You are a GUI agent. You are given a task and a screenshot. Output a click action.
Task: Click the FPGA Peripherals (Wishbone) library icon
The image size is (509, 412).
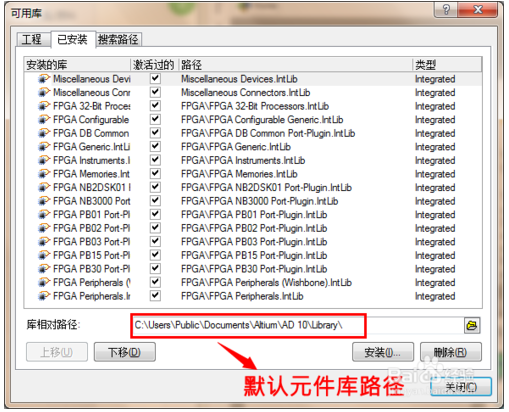point(43,282)
